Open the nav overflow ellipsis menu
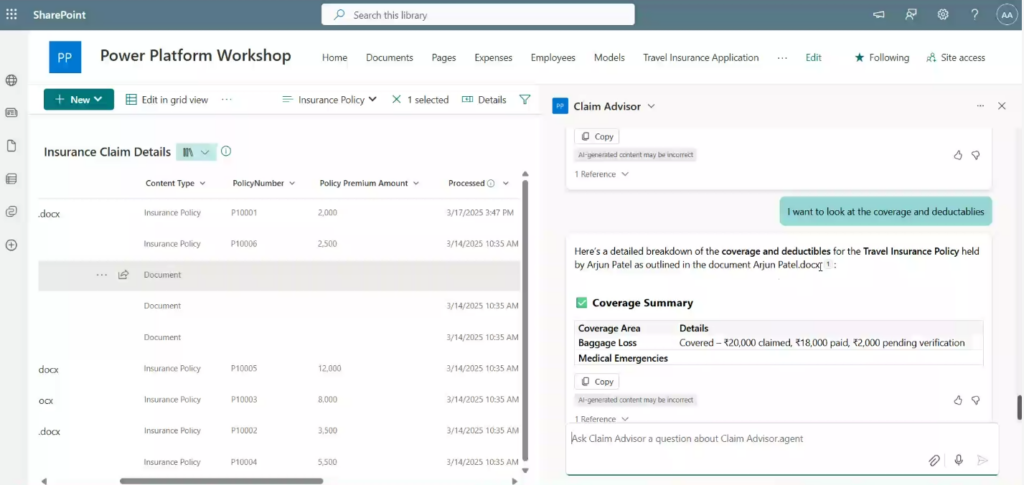Viewport: 1024px width, 485px height. tap(782, 57)
